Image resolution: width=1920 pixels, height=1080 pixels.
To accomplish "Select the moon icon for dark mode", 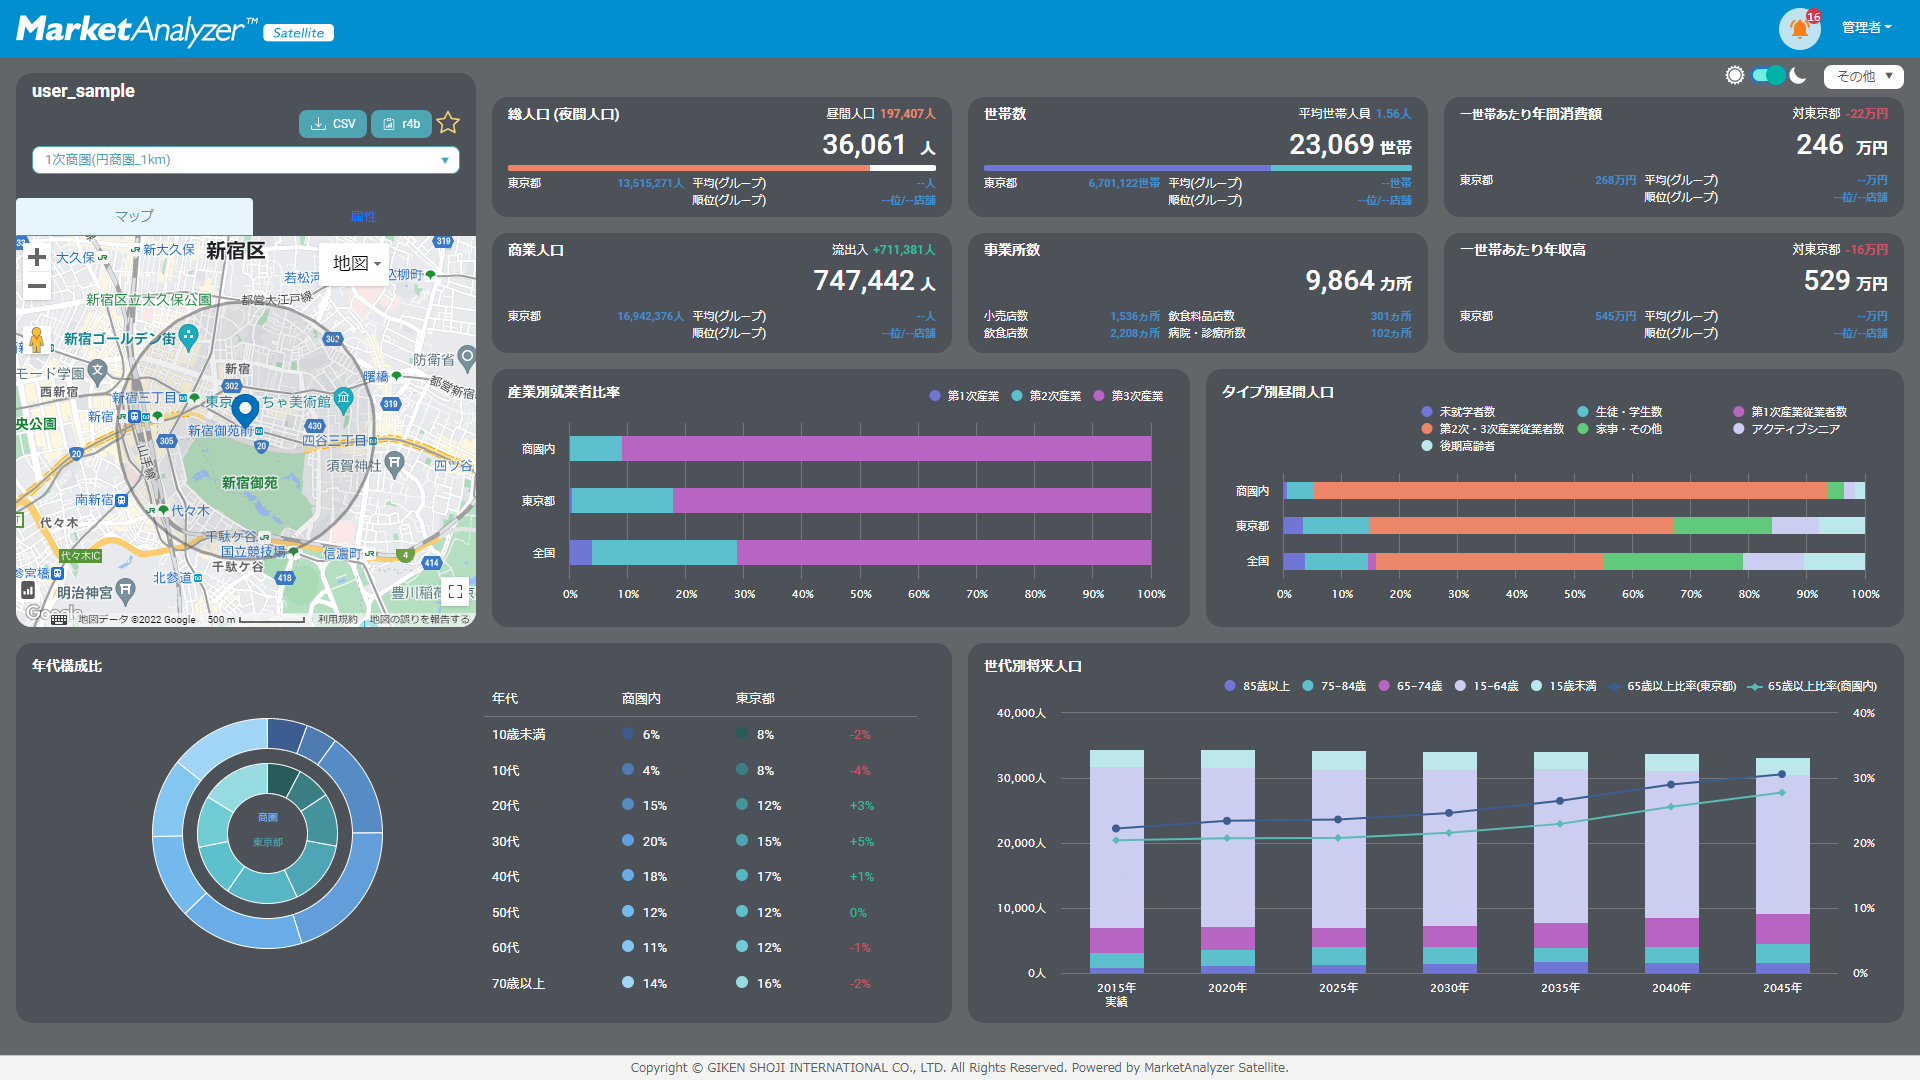I will coord(1799,75).
